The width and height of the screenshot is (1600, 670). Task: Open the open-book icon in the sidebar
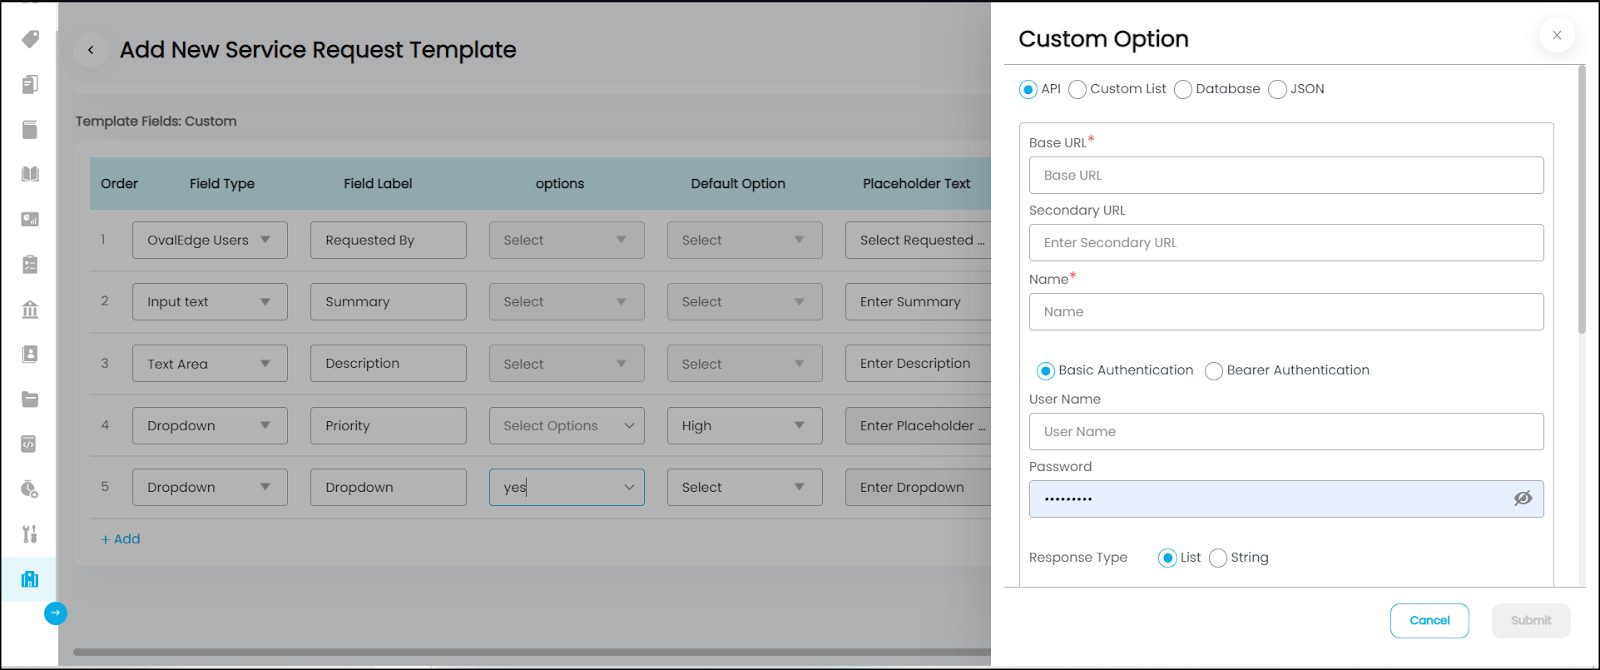tap(30, 174)
